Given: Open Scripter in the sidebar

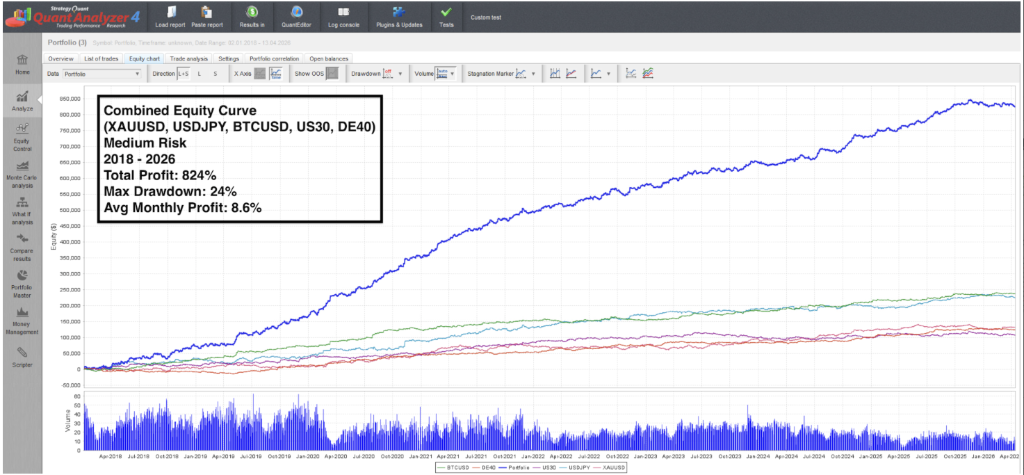Looking at the screenshot, I should click(x=22, y=356).
